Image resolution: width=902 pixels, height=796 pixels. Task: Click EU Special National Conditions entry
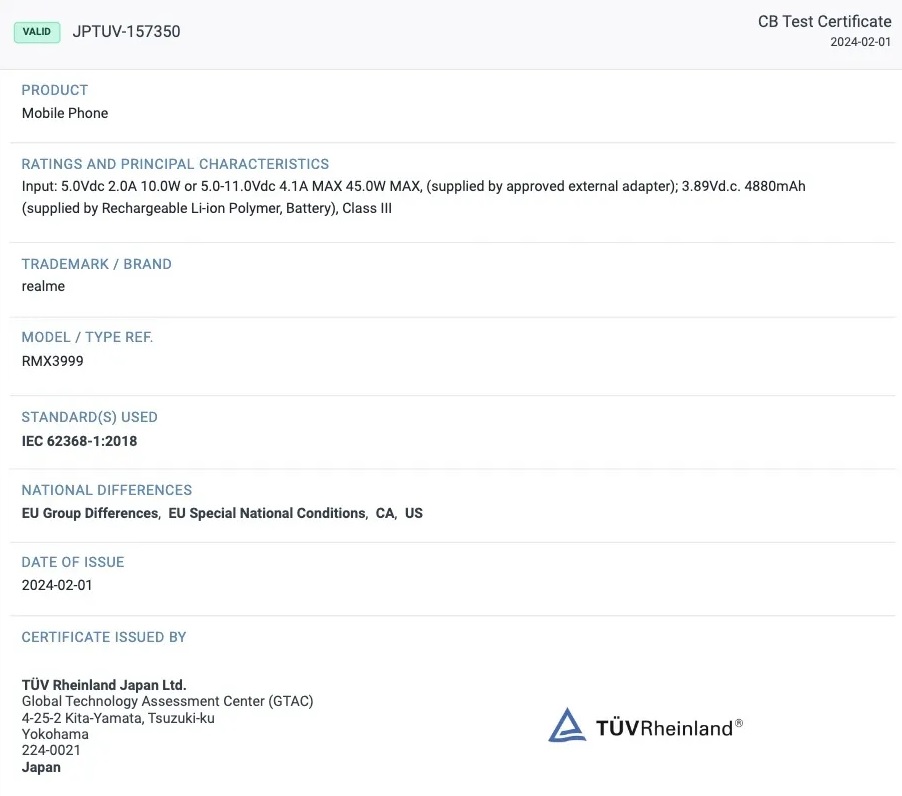267,513
